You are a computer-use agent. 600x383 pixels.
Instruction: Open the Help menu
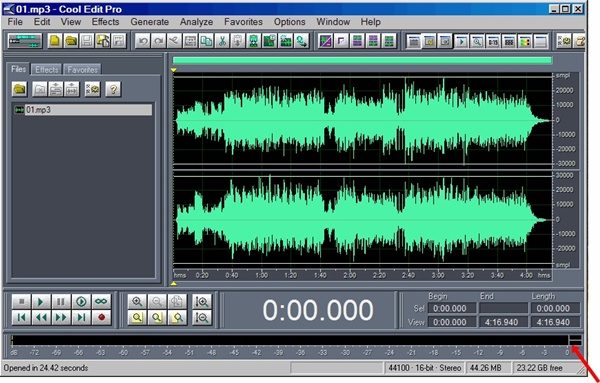pos(370,22)
